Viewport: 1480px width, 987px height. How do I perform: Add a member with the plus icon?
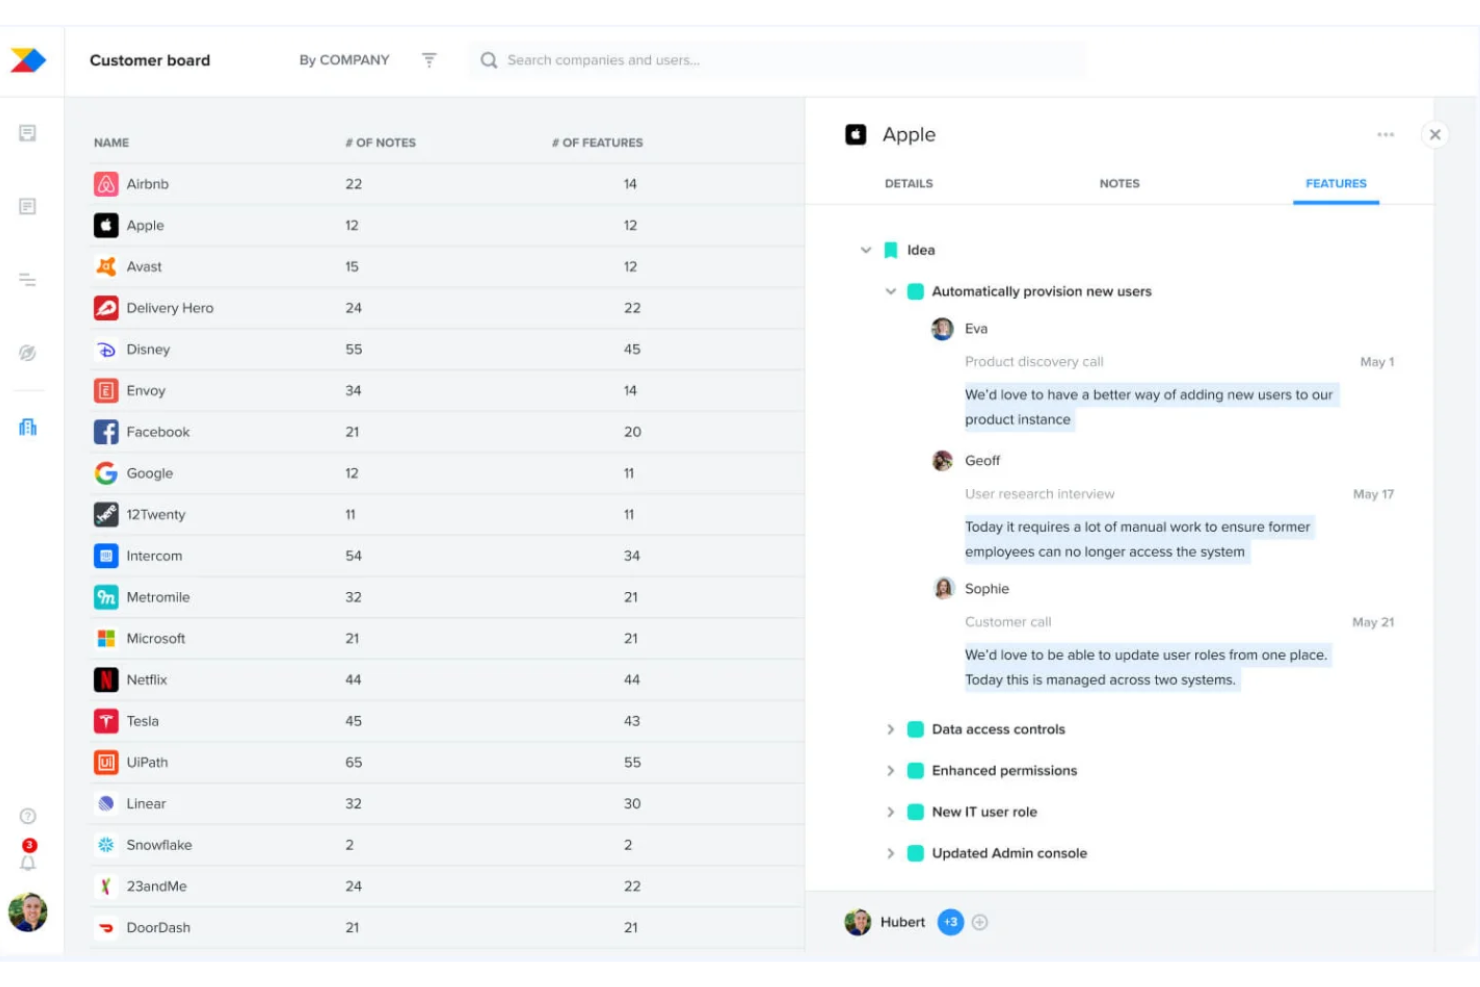point(980,922)
